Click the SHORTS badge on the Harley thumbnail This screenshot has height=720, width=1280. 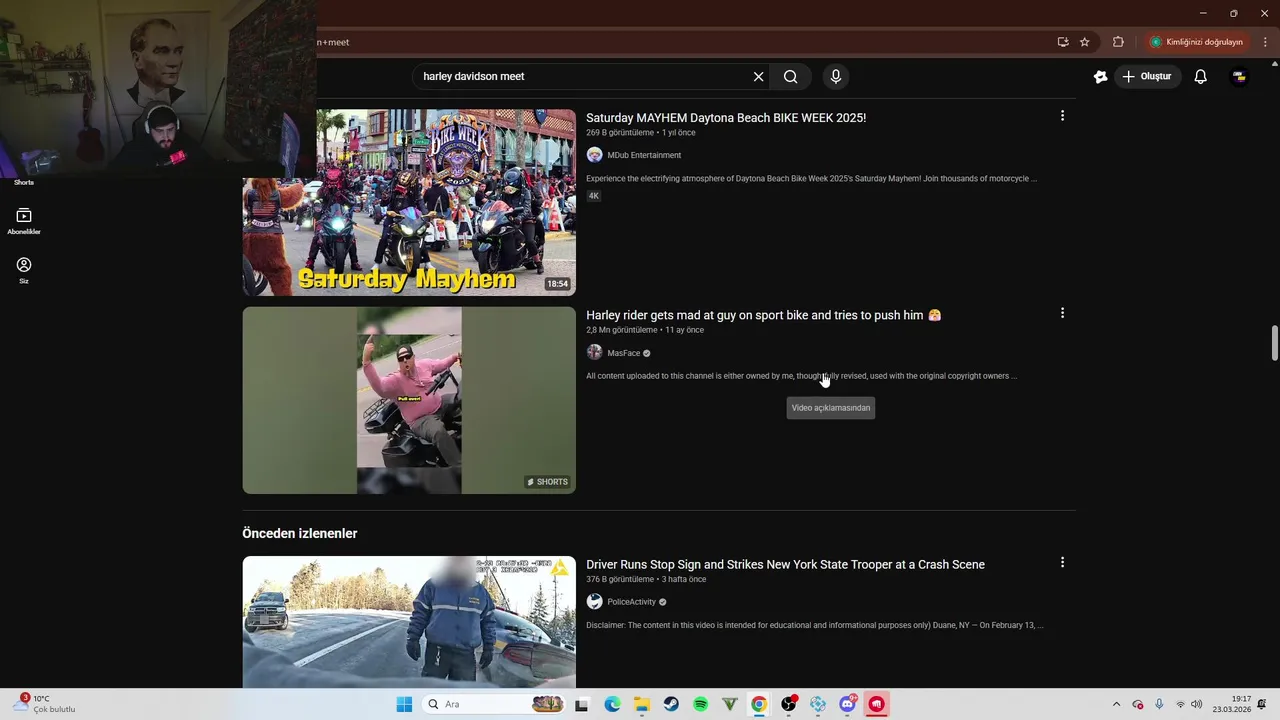(548, 482)
